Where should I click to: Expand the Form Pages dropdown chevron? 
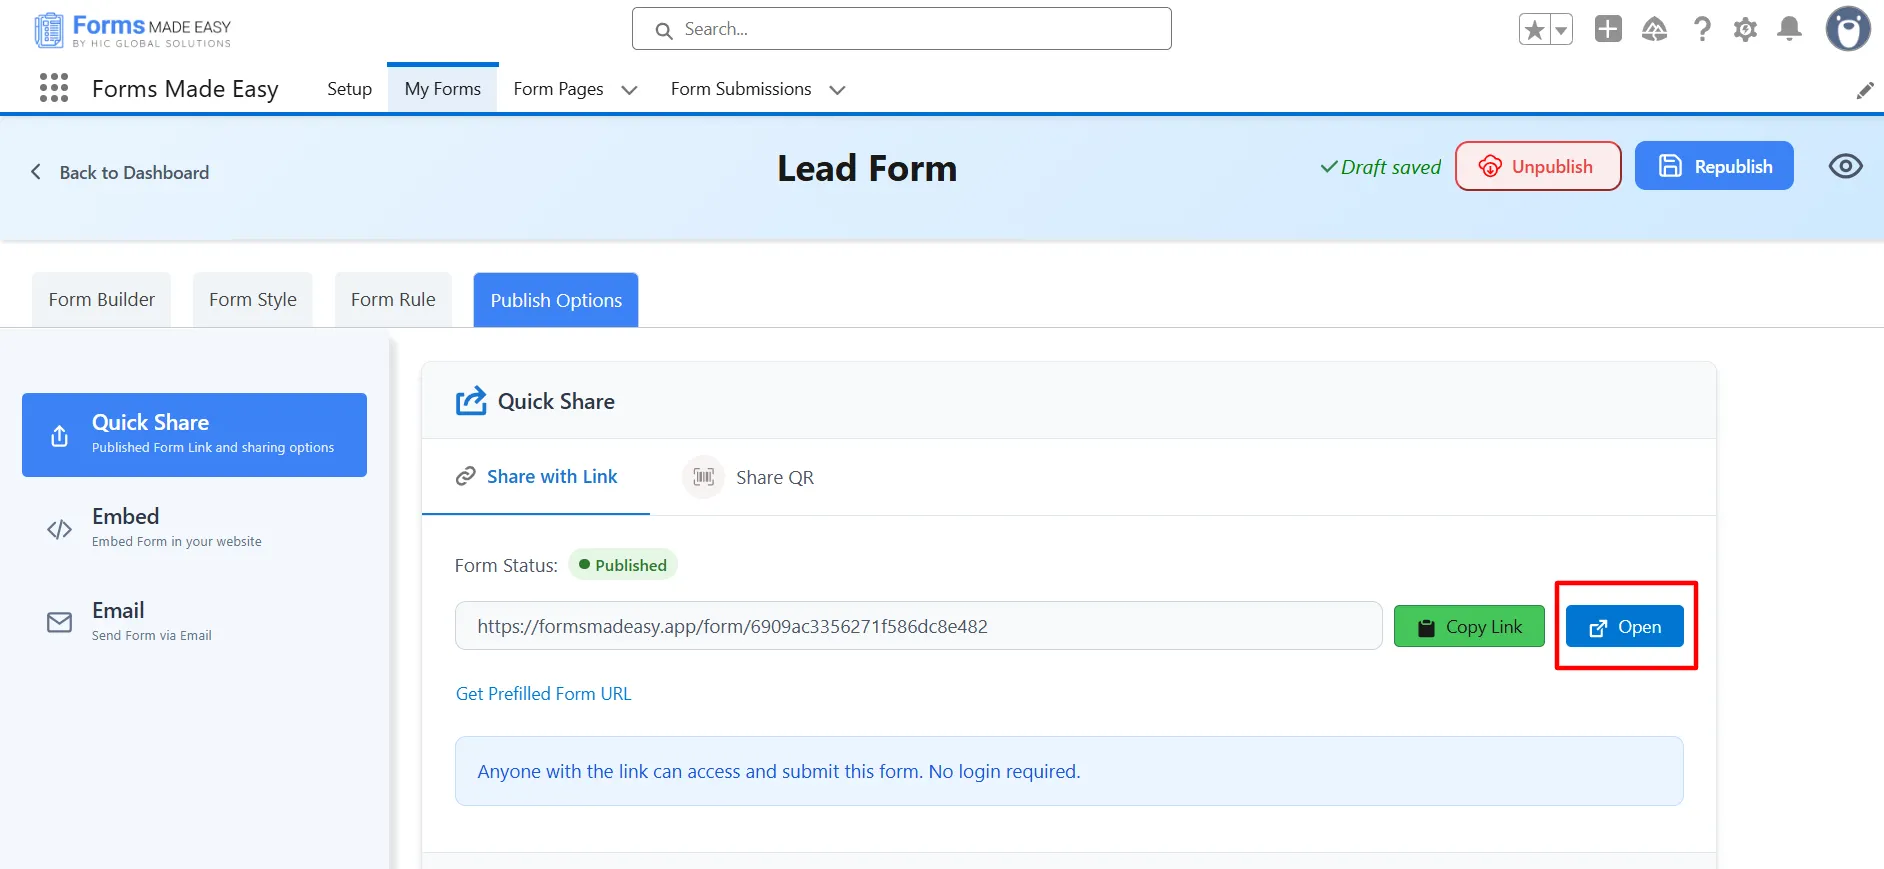pyautogui.click(x=629, y=90)
